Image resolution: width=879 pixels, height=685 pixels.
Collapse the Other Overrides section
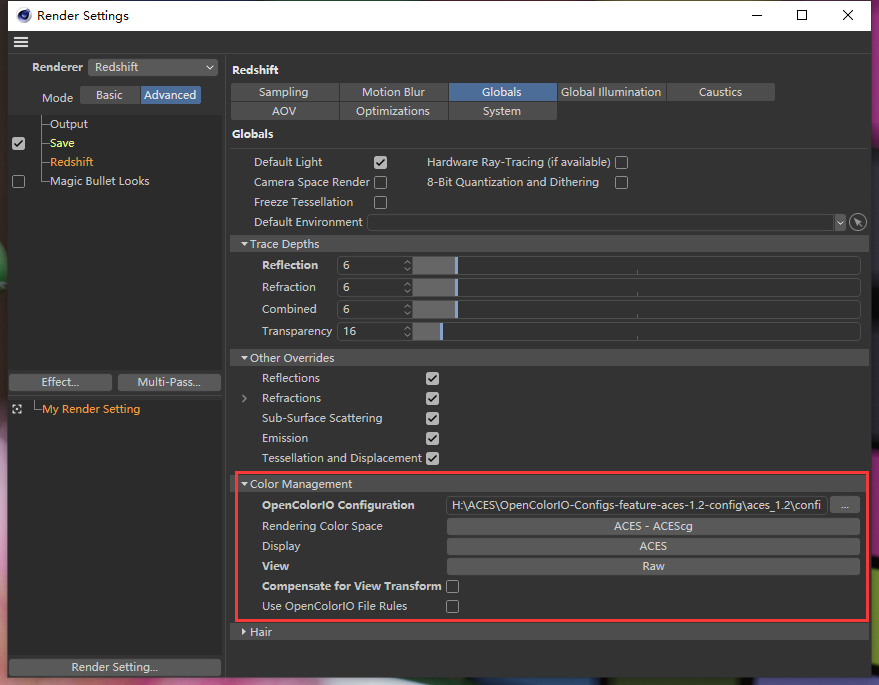tap(244, 358)
